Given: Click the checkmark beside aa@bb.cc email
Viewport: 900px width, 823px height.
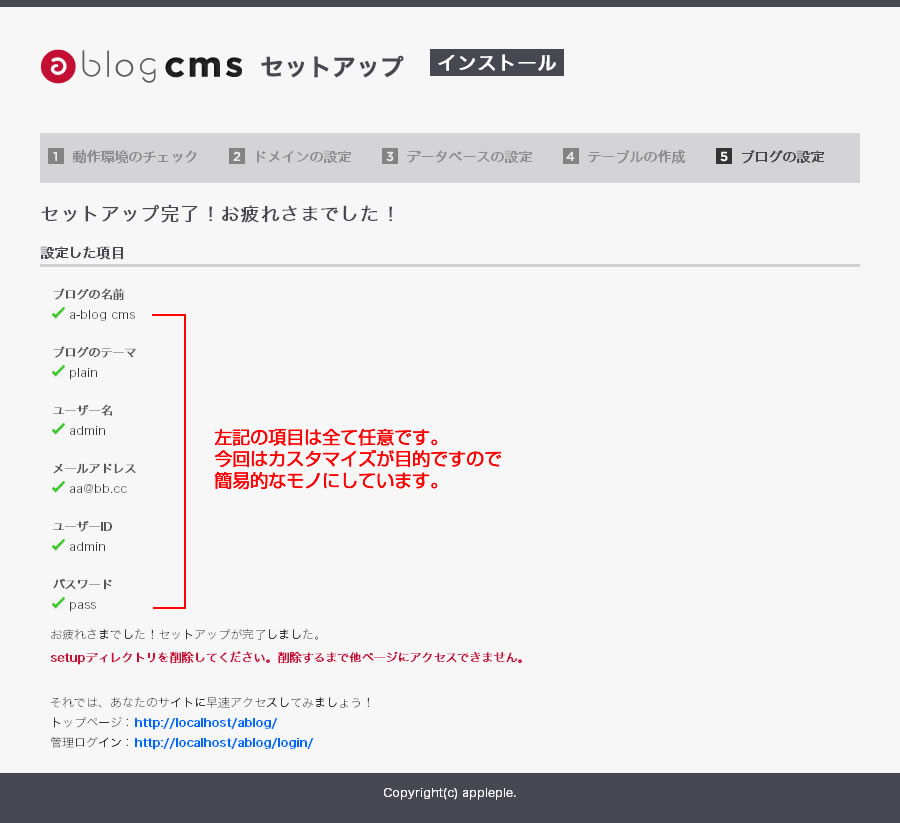Looking at the screenshot, I should point(58,488).
